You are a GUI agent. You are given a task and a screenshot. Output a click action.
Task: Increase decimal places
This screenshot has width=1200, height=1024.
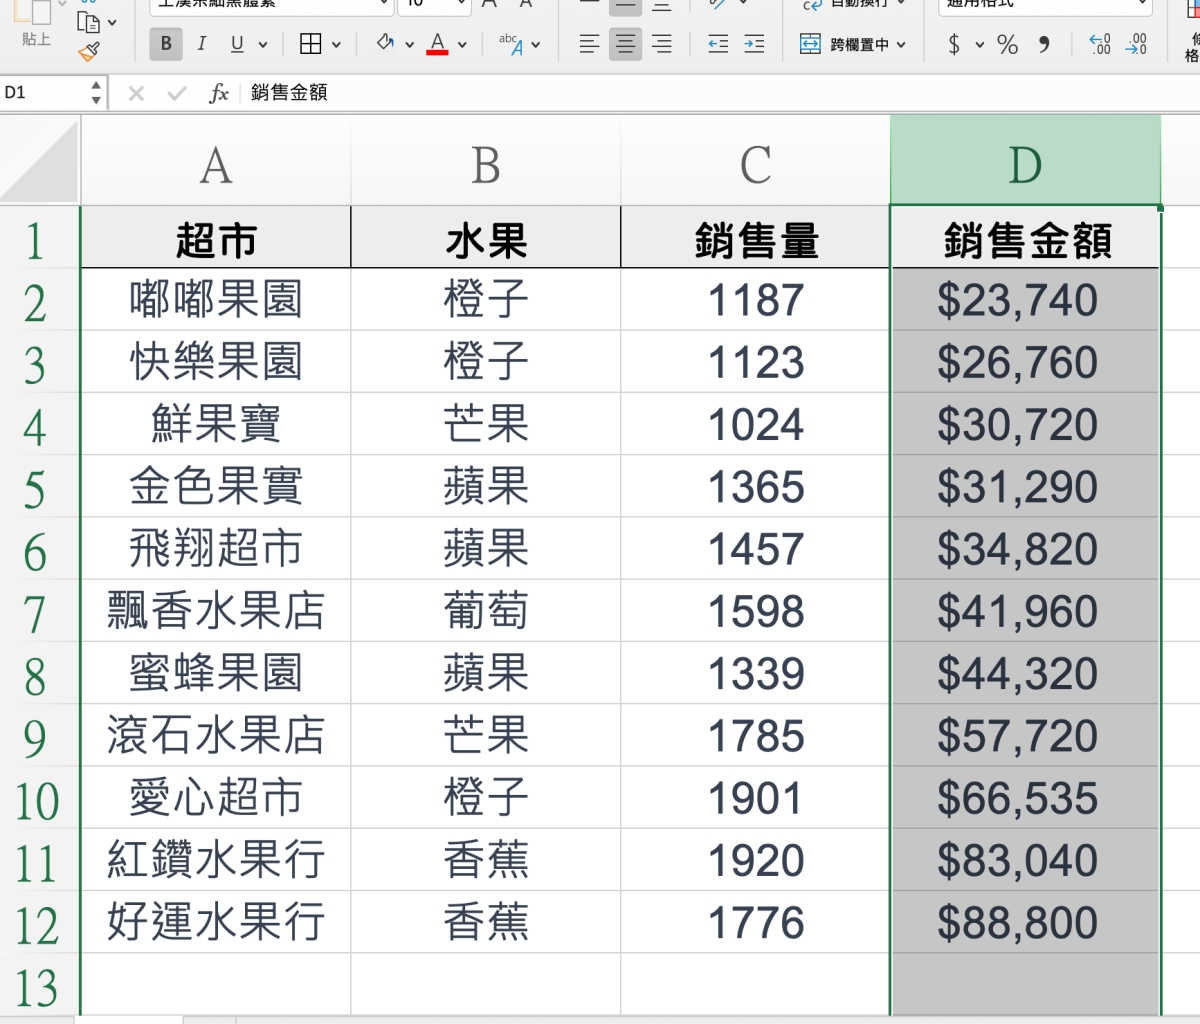coord(1100,44)
